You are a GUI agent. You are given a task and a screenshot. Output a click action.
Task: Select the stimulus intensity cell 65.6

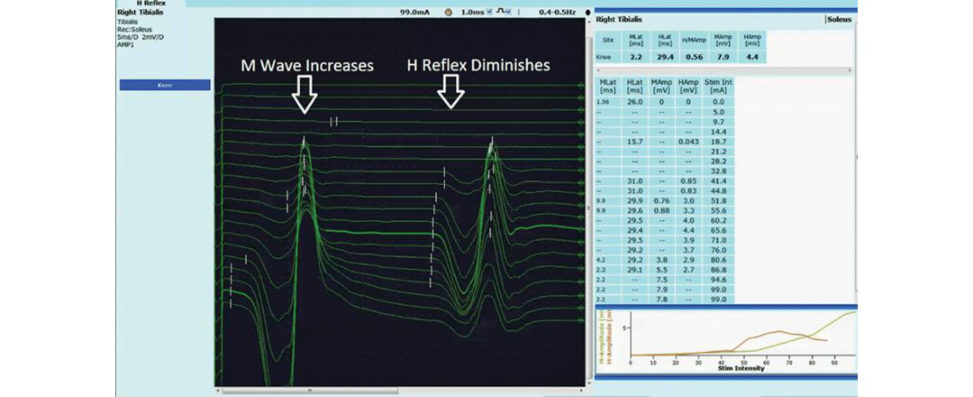click(x=719, y=230)
